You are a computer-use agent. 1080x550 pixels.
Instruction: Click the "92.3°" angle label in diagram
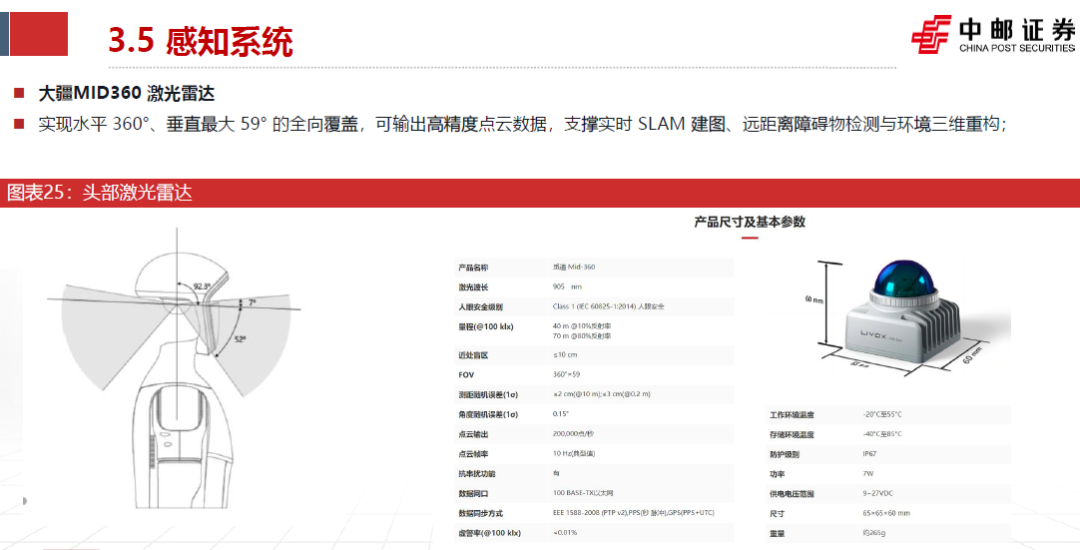click(x=202, y=286)
